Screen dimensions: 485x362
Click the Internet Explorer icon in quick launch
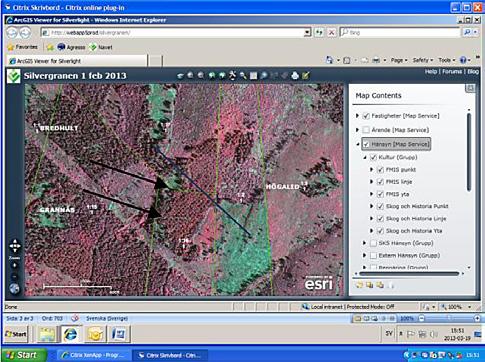70,334
